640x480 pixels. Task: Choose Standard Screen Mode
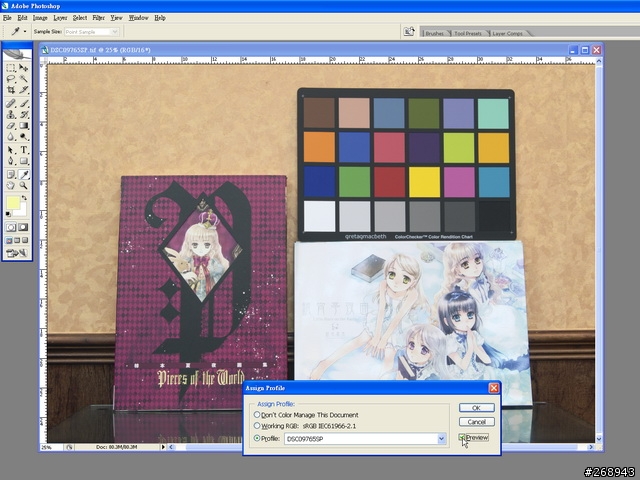9,240
